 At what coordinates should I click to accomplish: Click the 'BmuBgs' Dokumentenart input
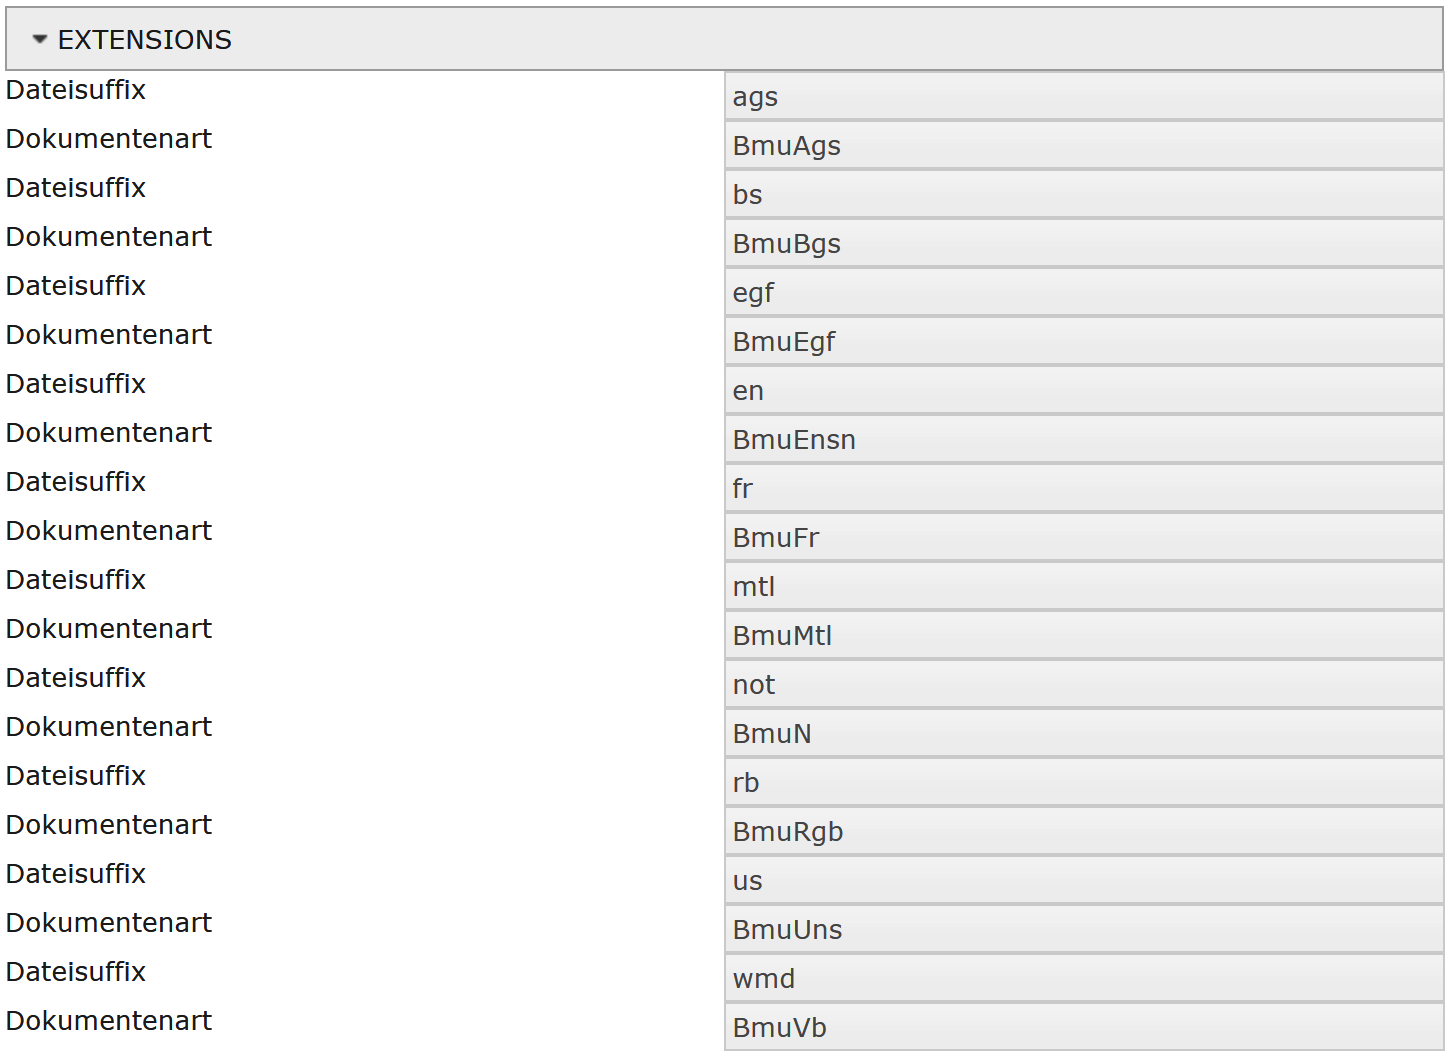point(1084,244)
